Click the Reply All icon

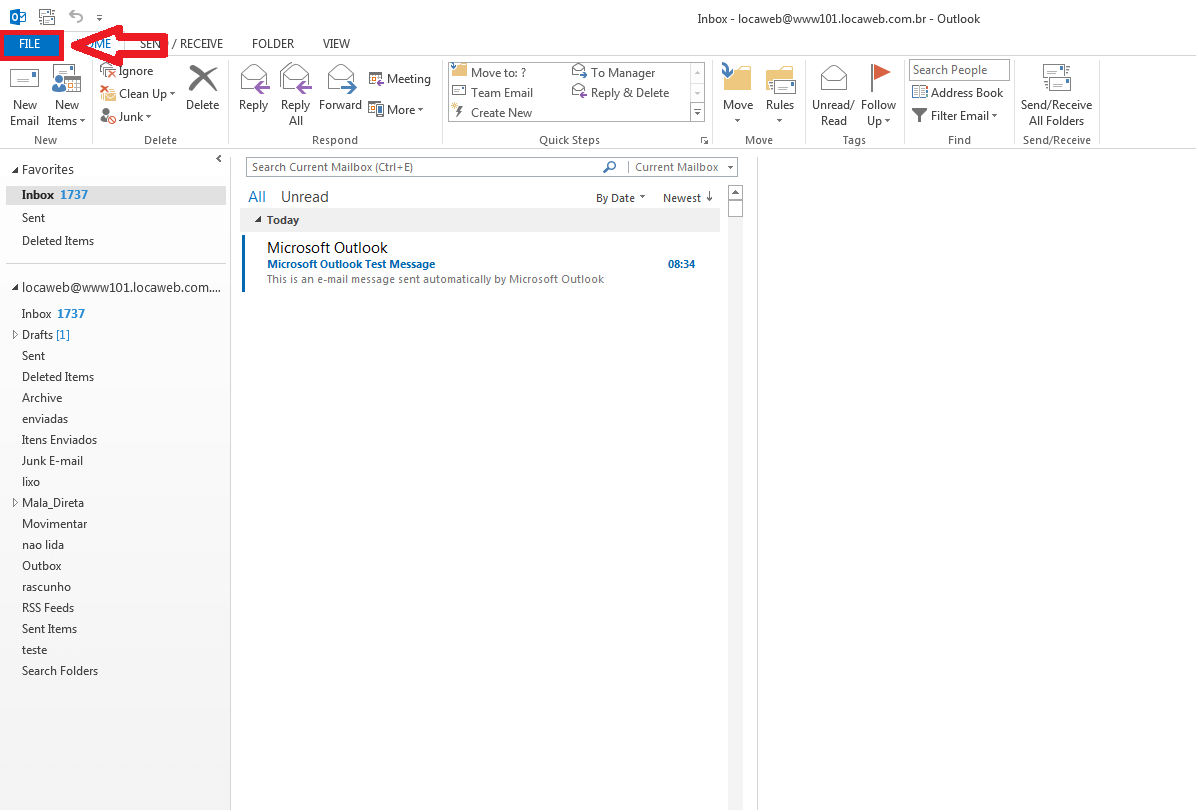click(x=296, y=79)
